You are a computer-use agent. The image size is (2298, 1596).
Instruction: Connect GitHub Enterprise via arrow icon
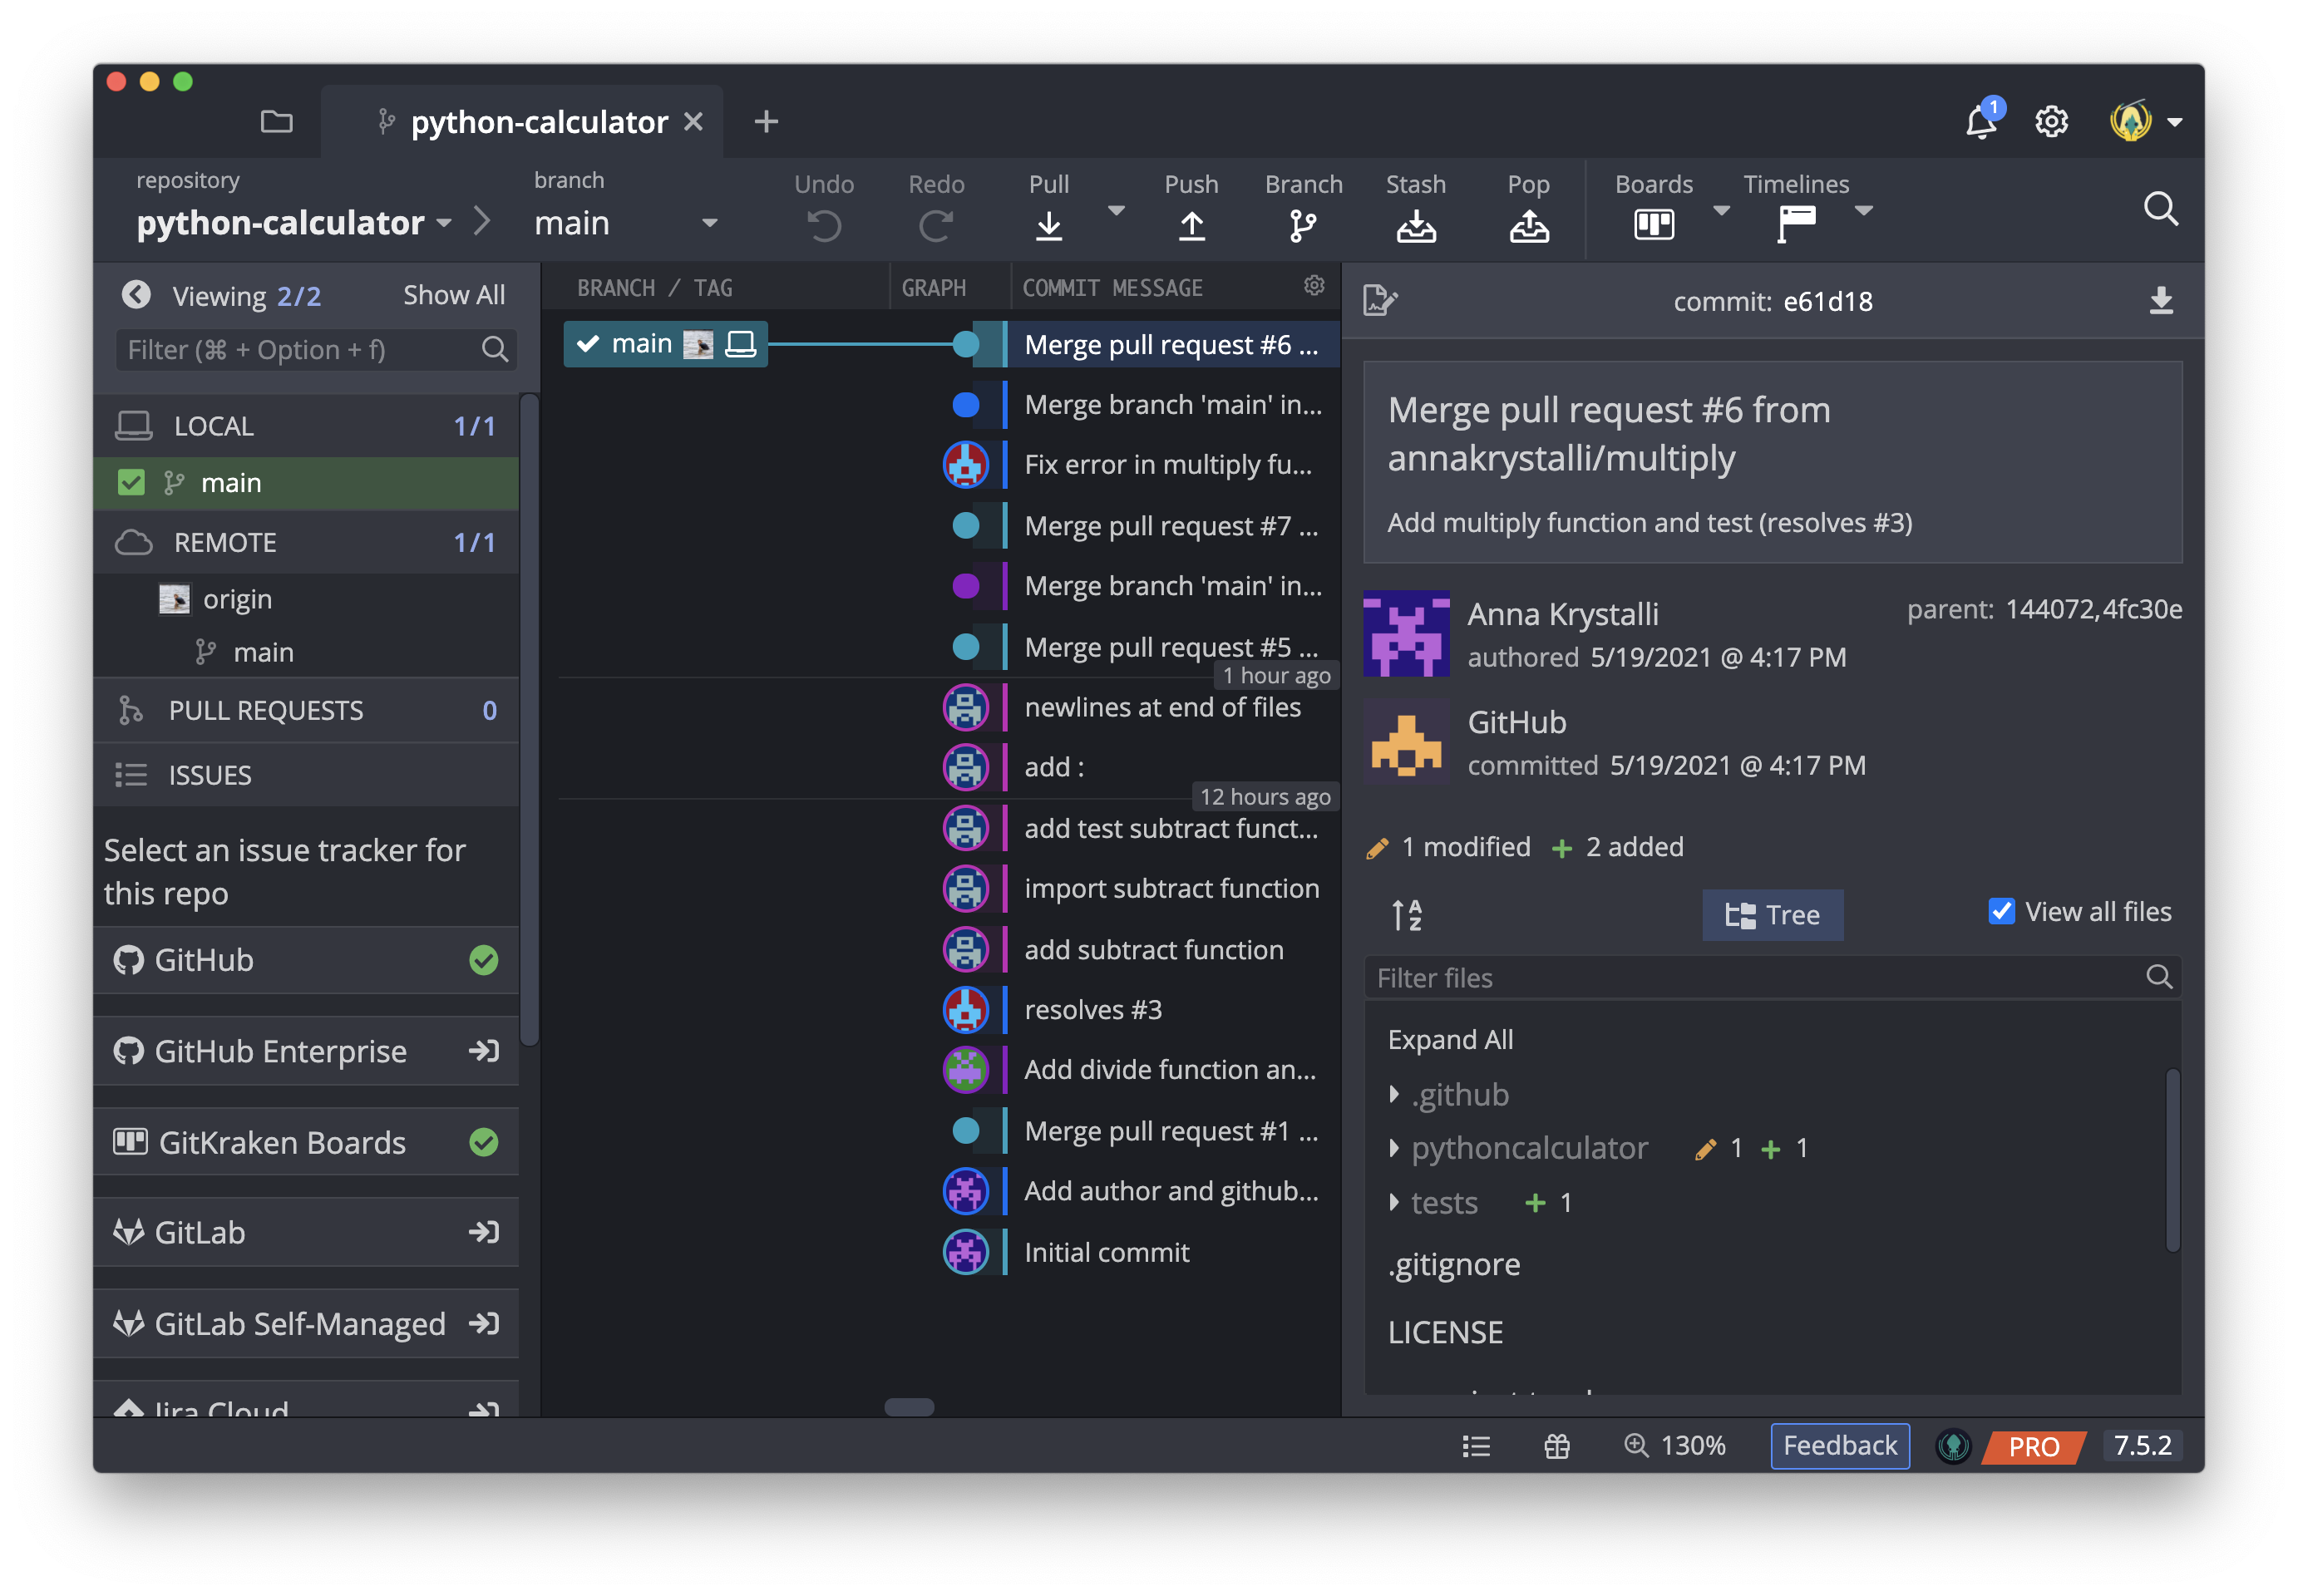point(484,1051)
